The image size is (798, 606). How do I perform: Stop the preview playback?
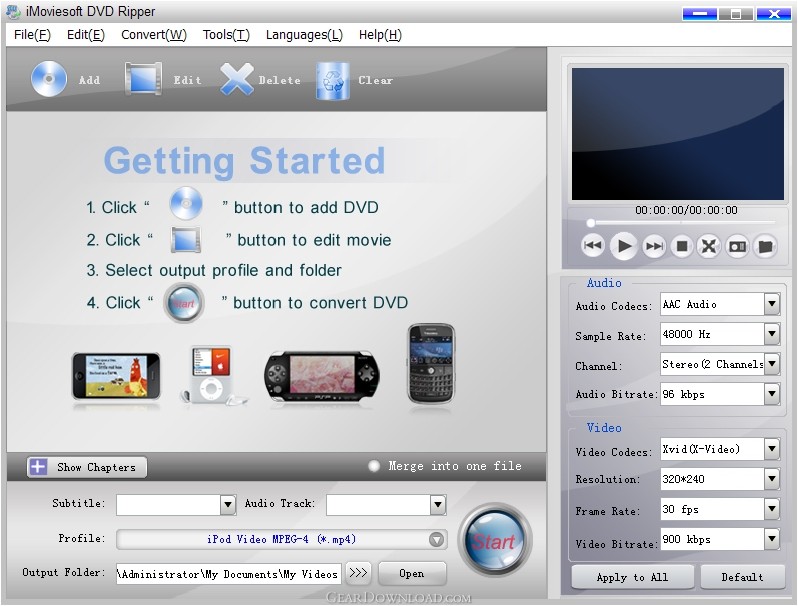(x=682, y=246)
